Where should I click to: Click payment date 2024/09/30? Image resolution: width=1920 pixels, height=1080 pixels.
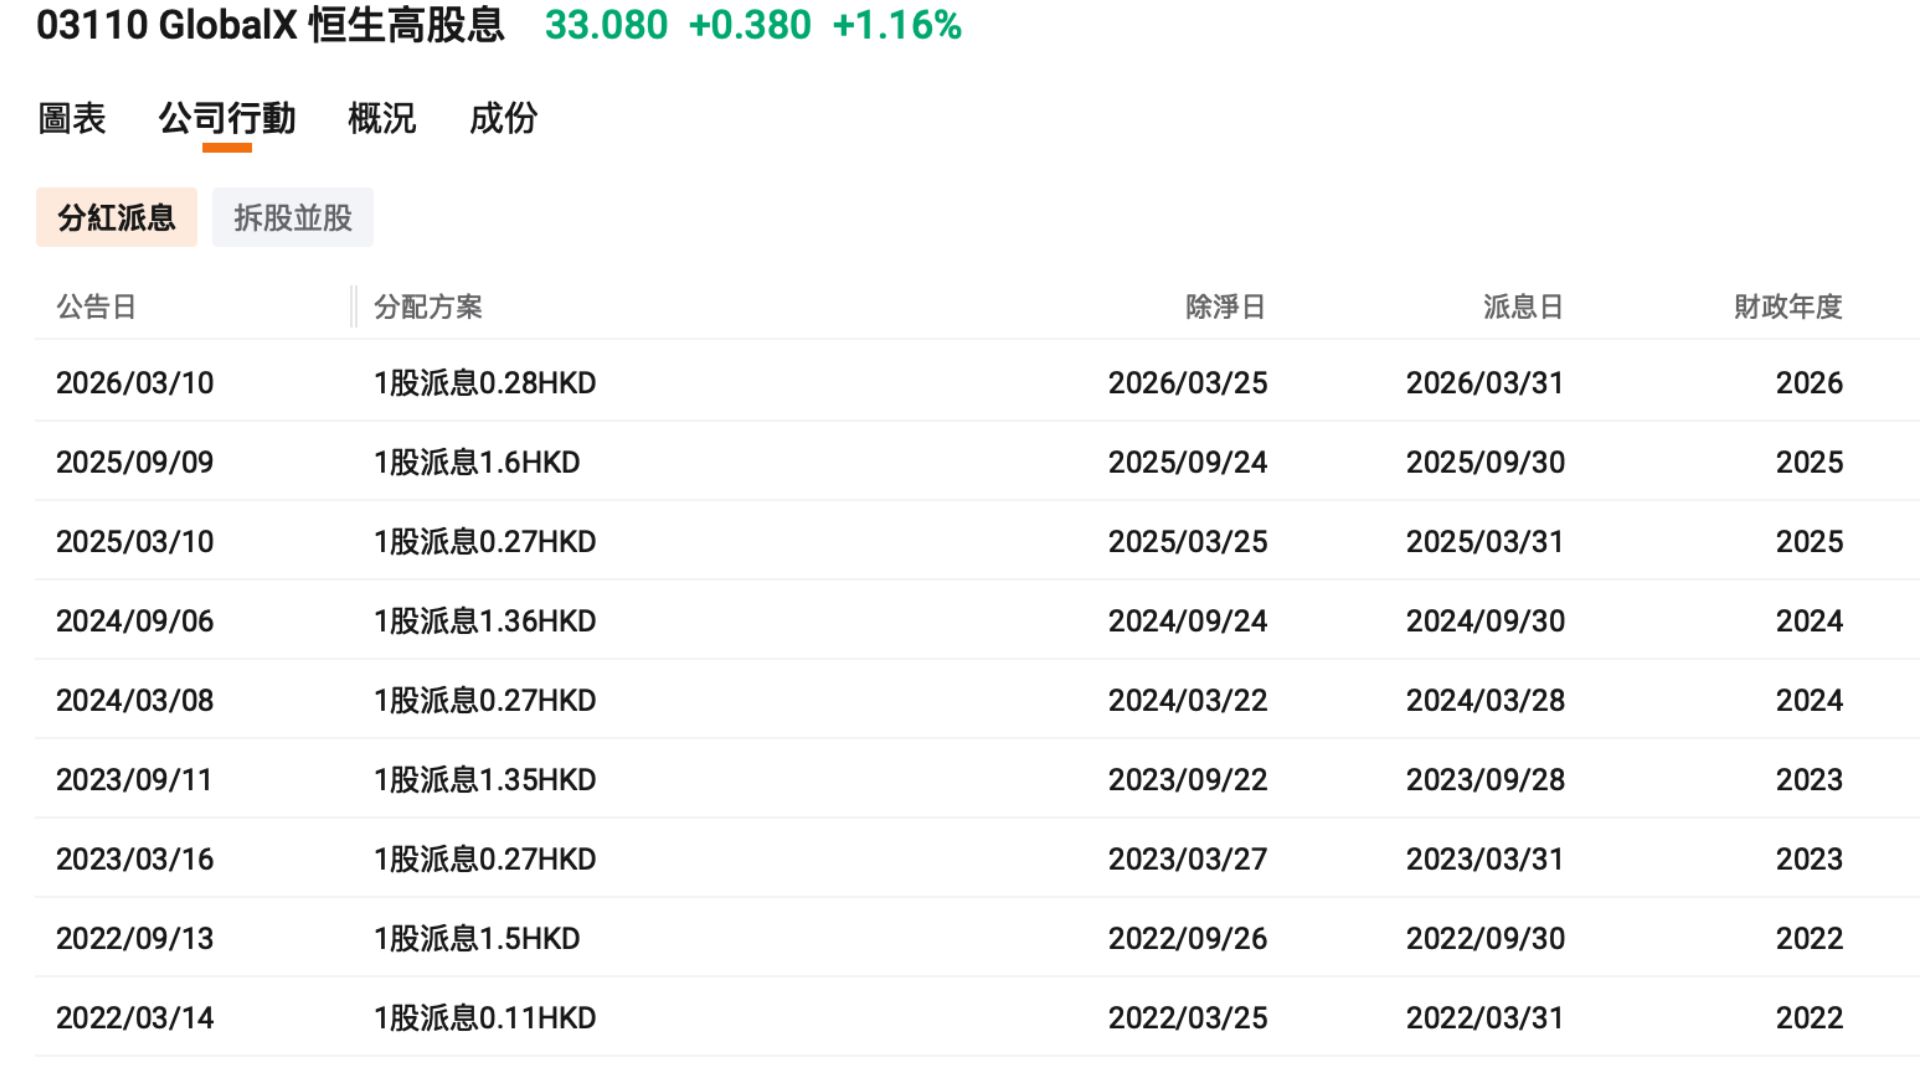click(1485, 621)
